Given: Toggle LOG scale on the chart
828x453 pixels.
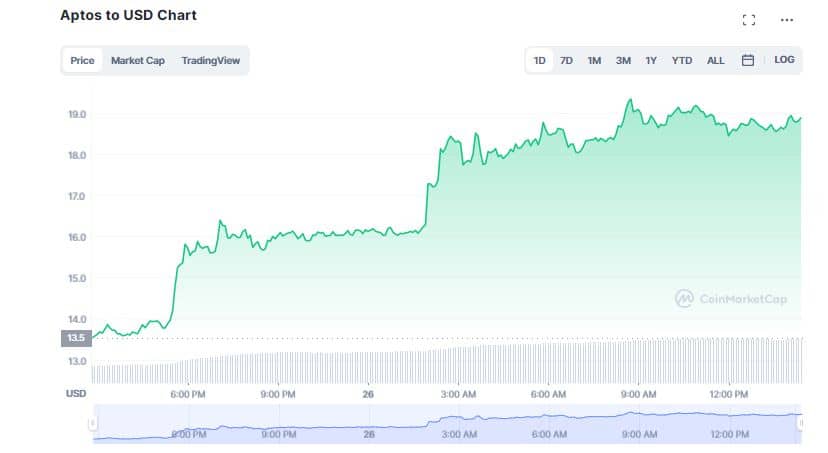Looking at the screenshot, I should pyautogui.click(x=784, y=60).
